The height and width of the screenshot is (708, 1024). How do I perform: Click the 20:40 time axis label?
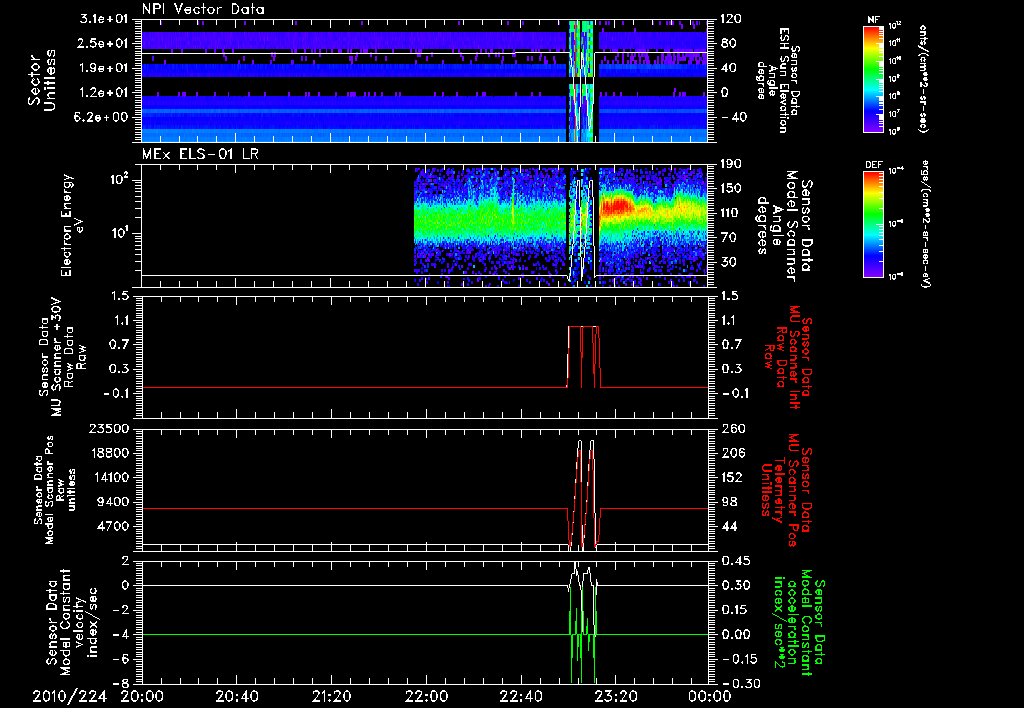tap(236, 696)
